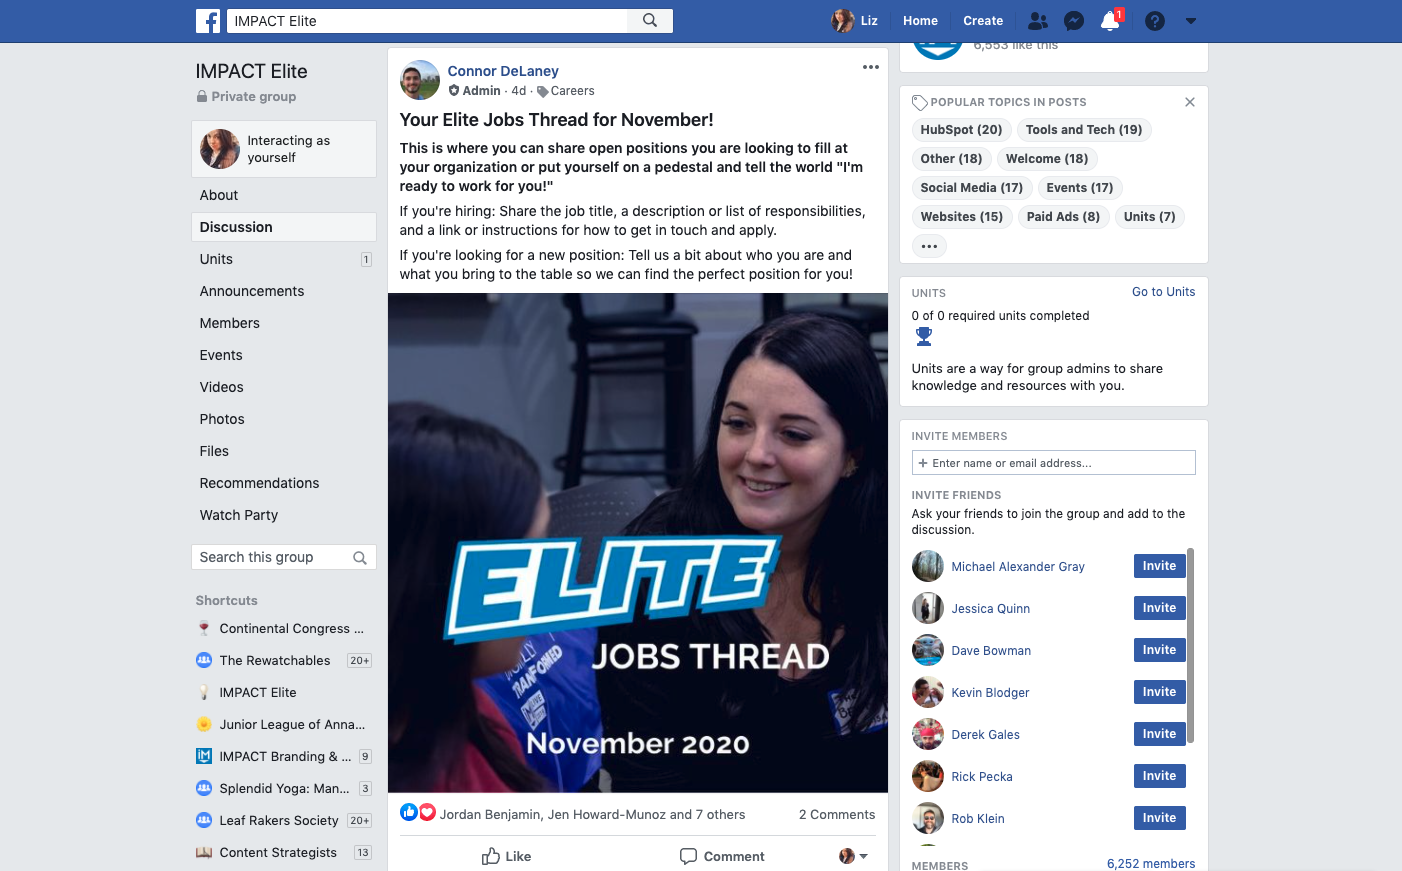Open the comment-as profile picker dropdown
The height and width of the screenshot is (871, 1402).
(x=853, y=856)
